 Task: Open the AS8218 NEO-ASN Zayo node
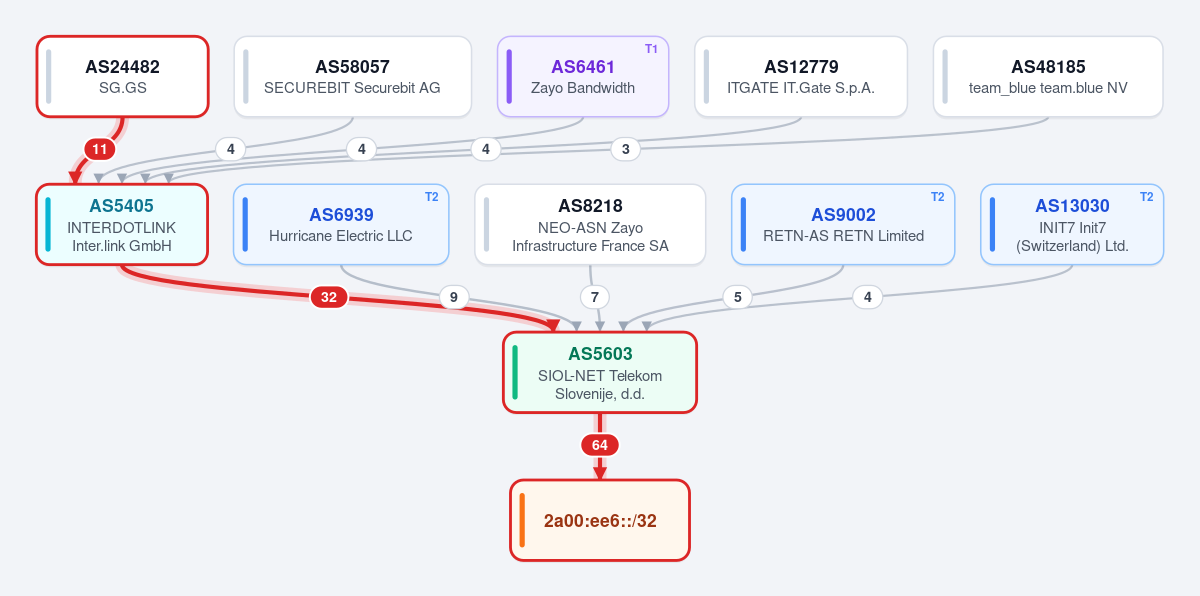pos(590,225)
